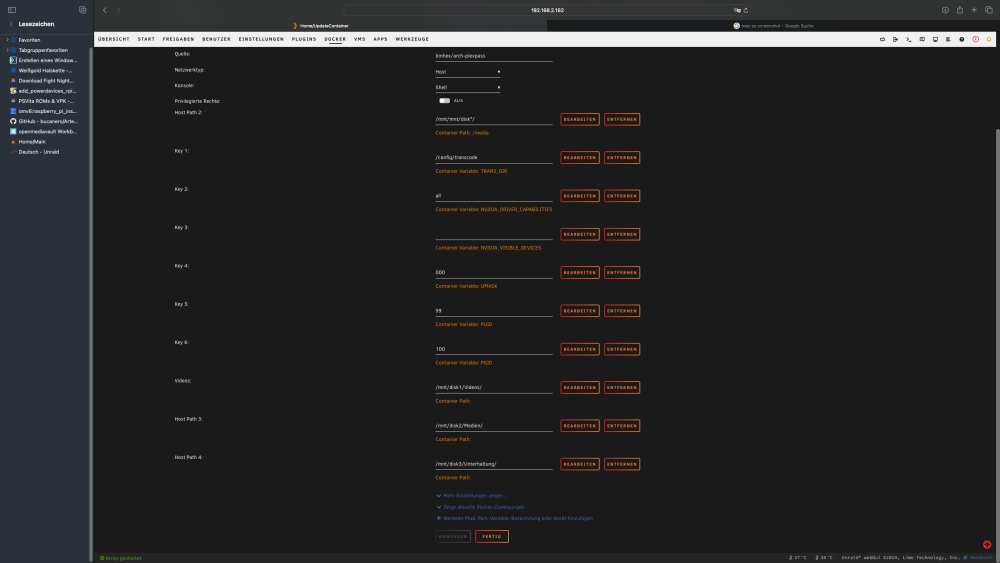1000x563 pixels.
Task: Click the Host Path 3 field /mnt/disk2/Medien/
Action: pos(494,426)
